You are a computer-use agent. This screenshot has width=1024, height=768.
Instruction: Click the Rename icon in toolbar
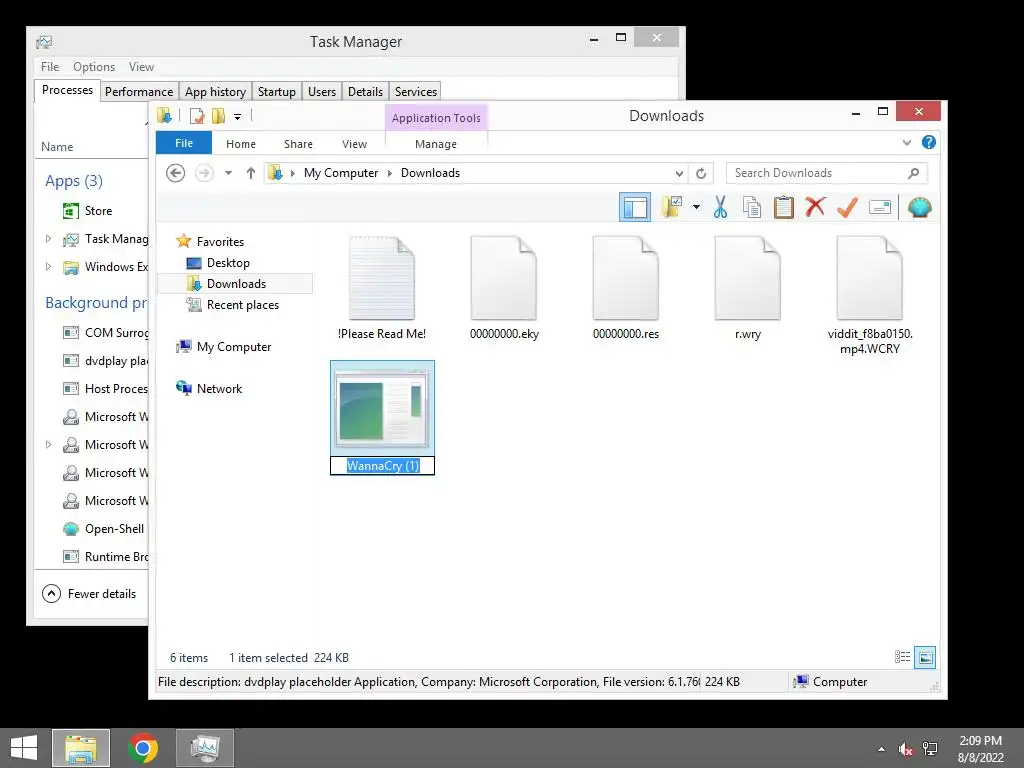[880, 208]
